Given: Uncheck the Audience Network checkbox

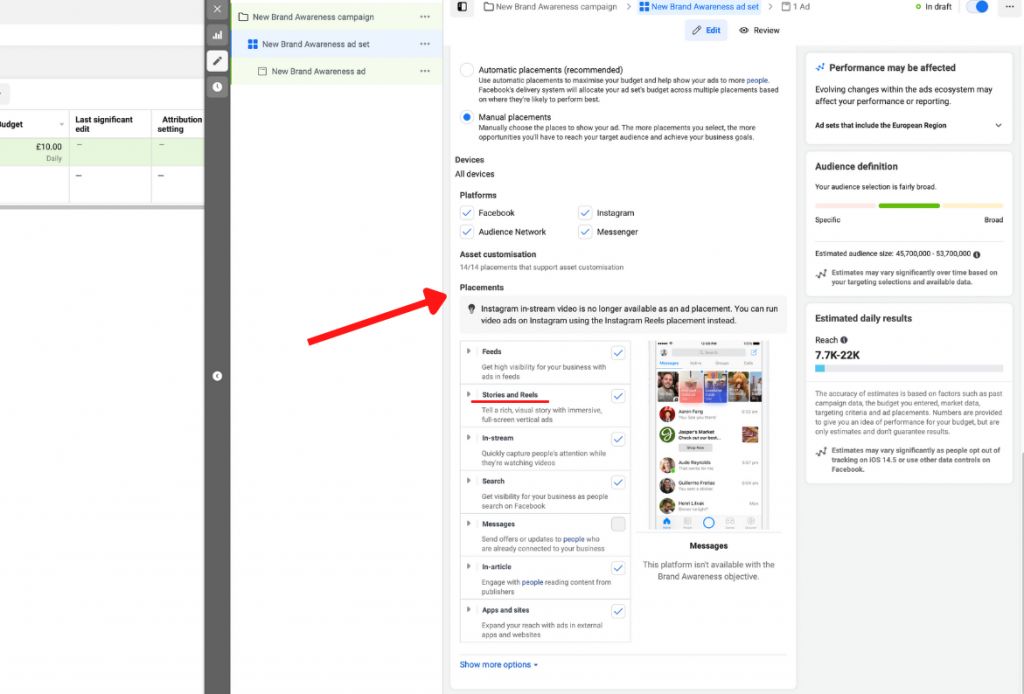Looking at the screenshot, I should (466, 232).
